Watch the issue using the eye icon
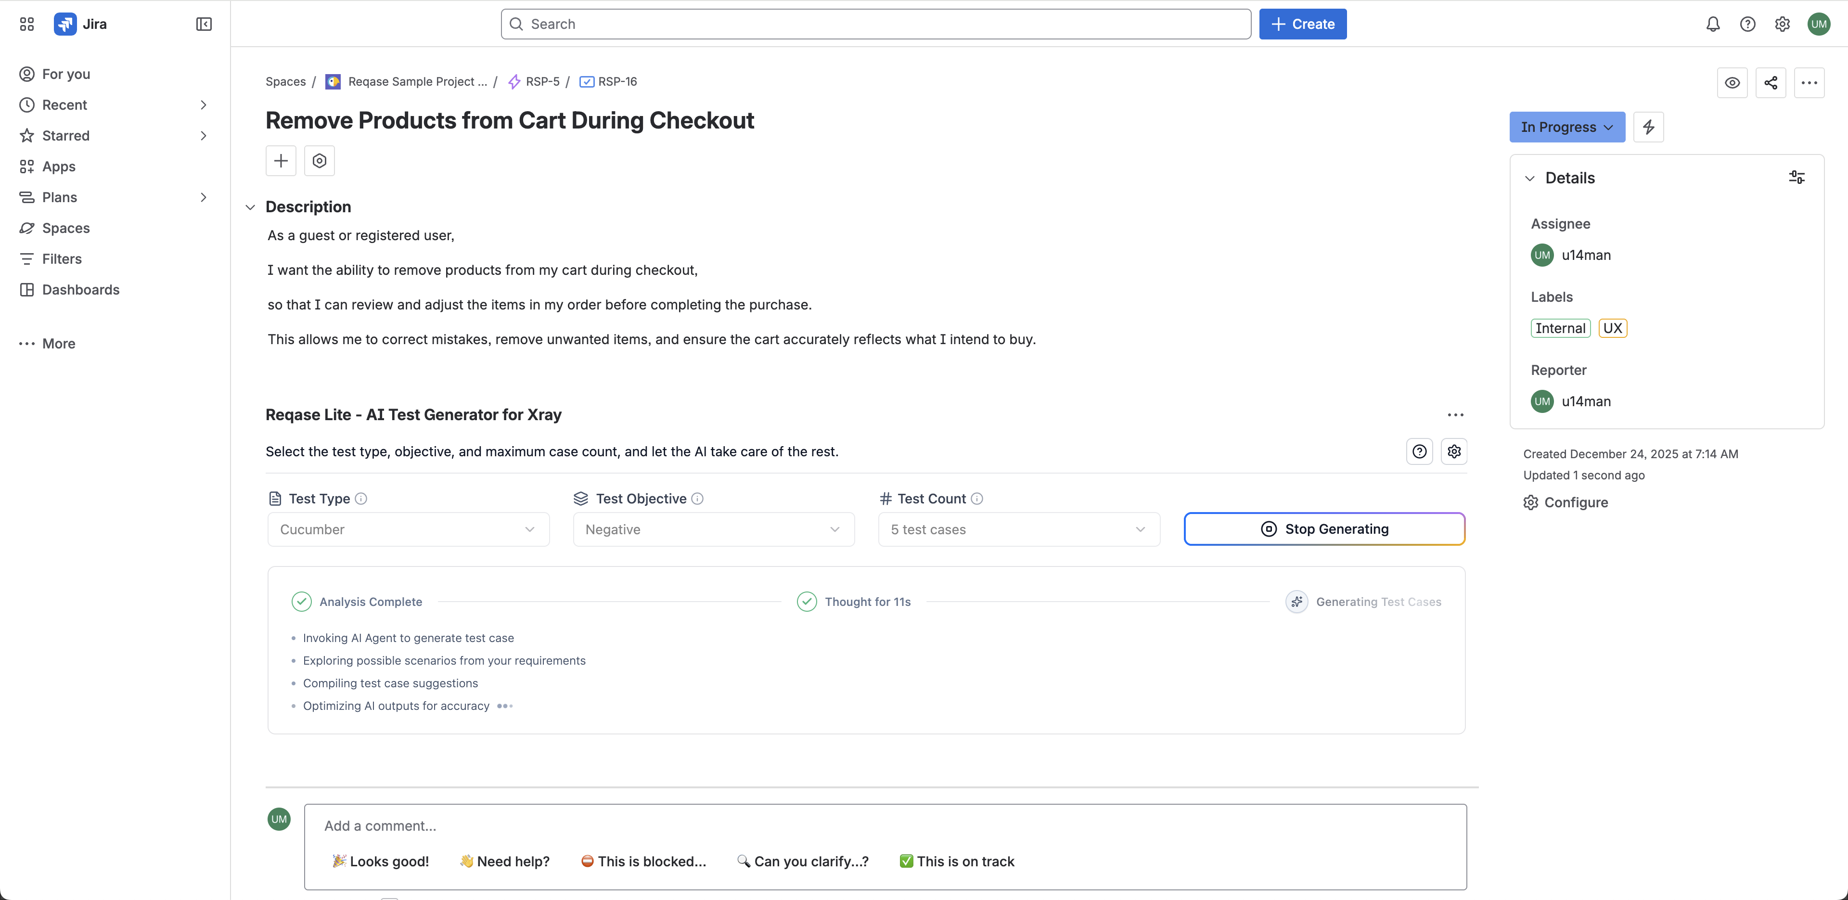The width and height of the screenshot is (1848, 900). (1732, 83)
